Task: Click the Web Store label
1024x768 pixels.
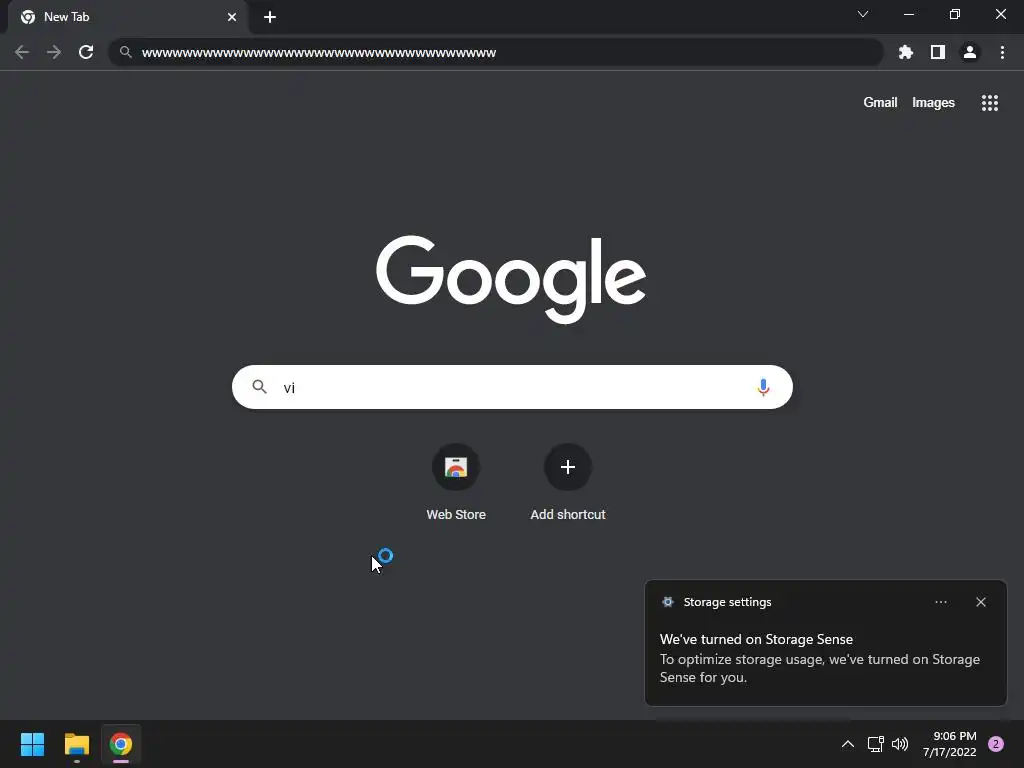Action: click(x=456, y=515)
